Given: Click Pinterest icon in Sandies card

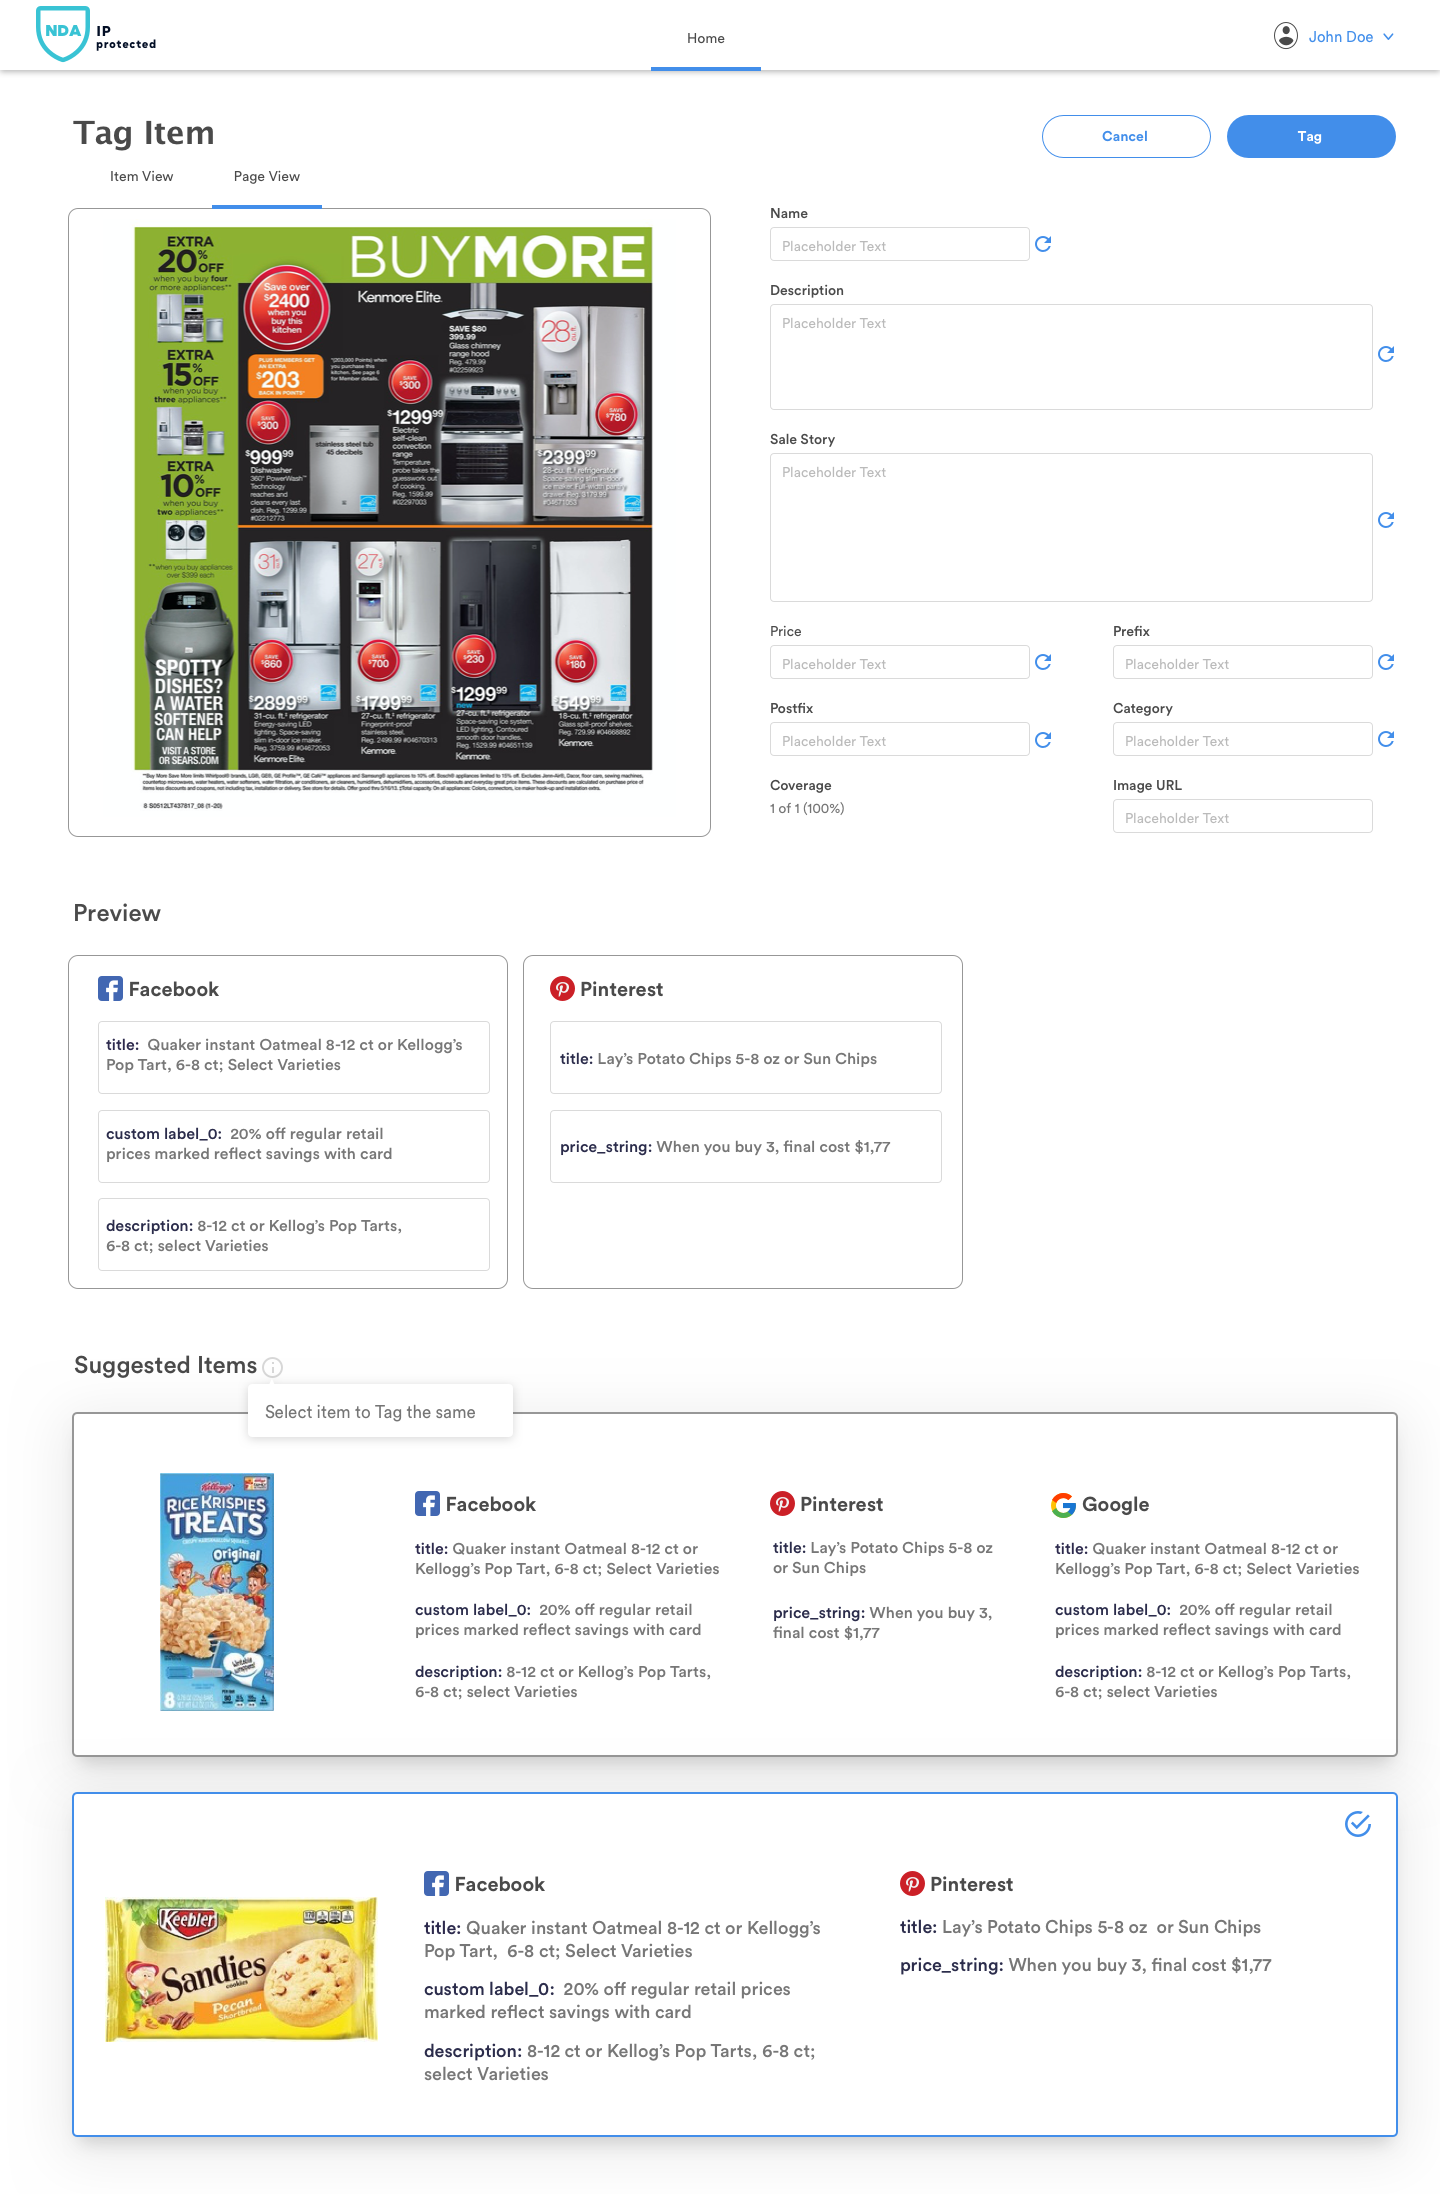Looking at the screenshot, I should point(912,1884).
